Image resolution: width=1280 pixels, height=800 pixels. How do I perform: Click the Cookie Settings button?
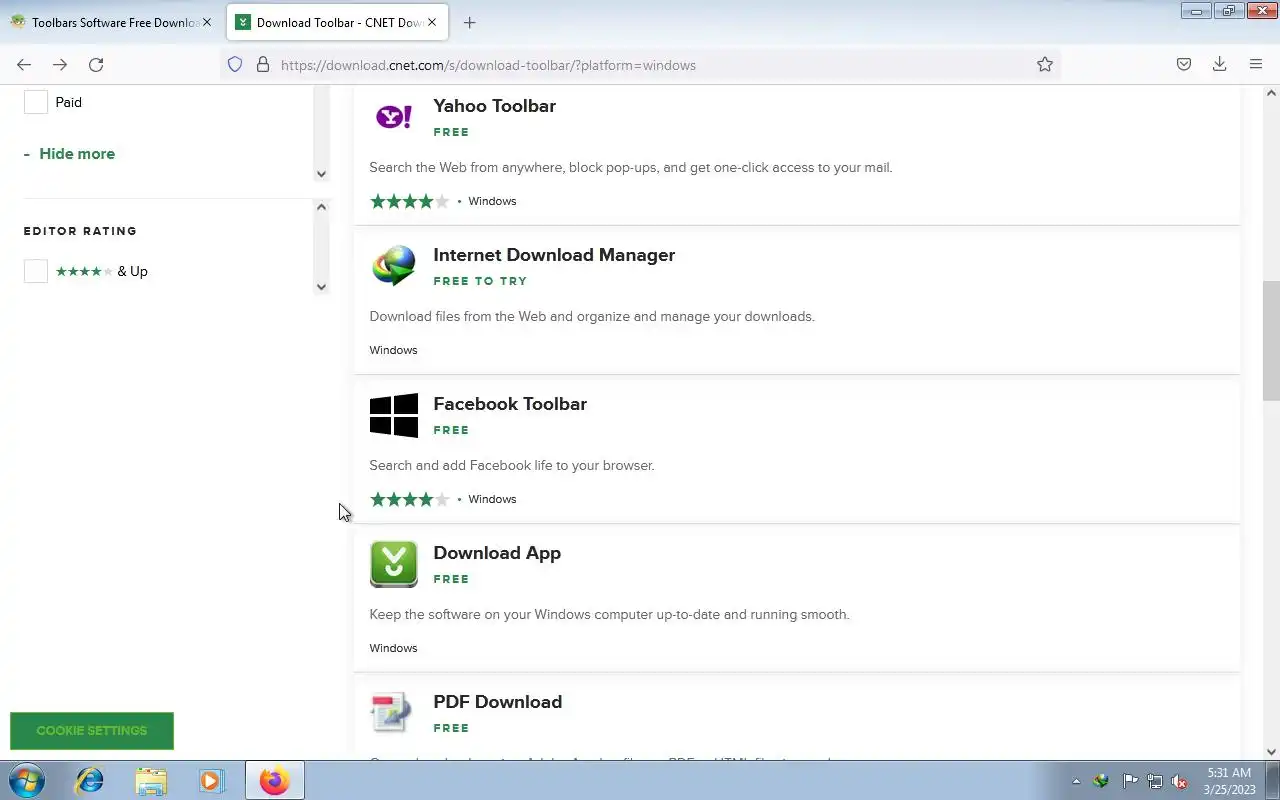[x=92, y=731]
